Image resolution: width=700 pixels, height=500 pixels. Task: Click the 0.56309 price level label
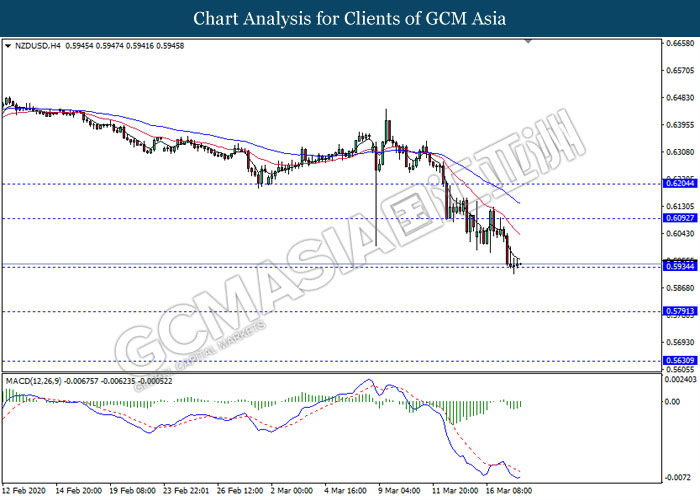680,360
